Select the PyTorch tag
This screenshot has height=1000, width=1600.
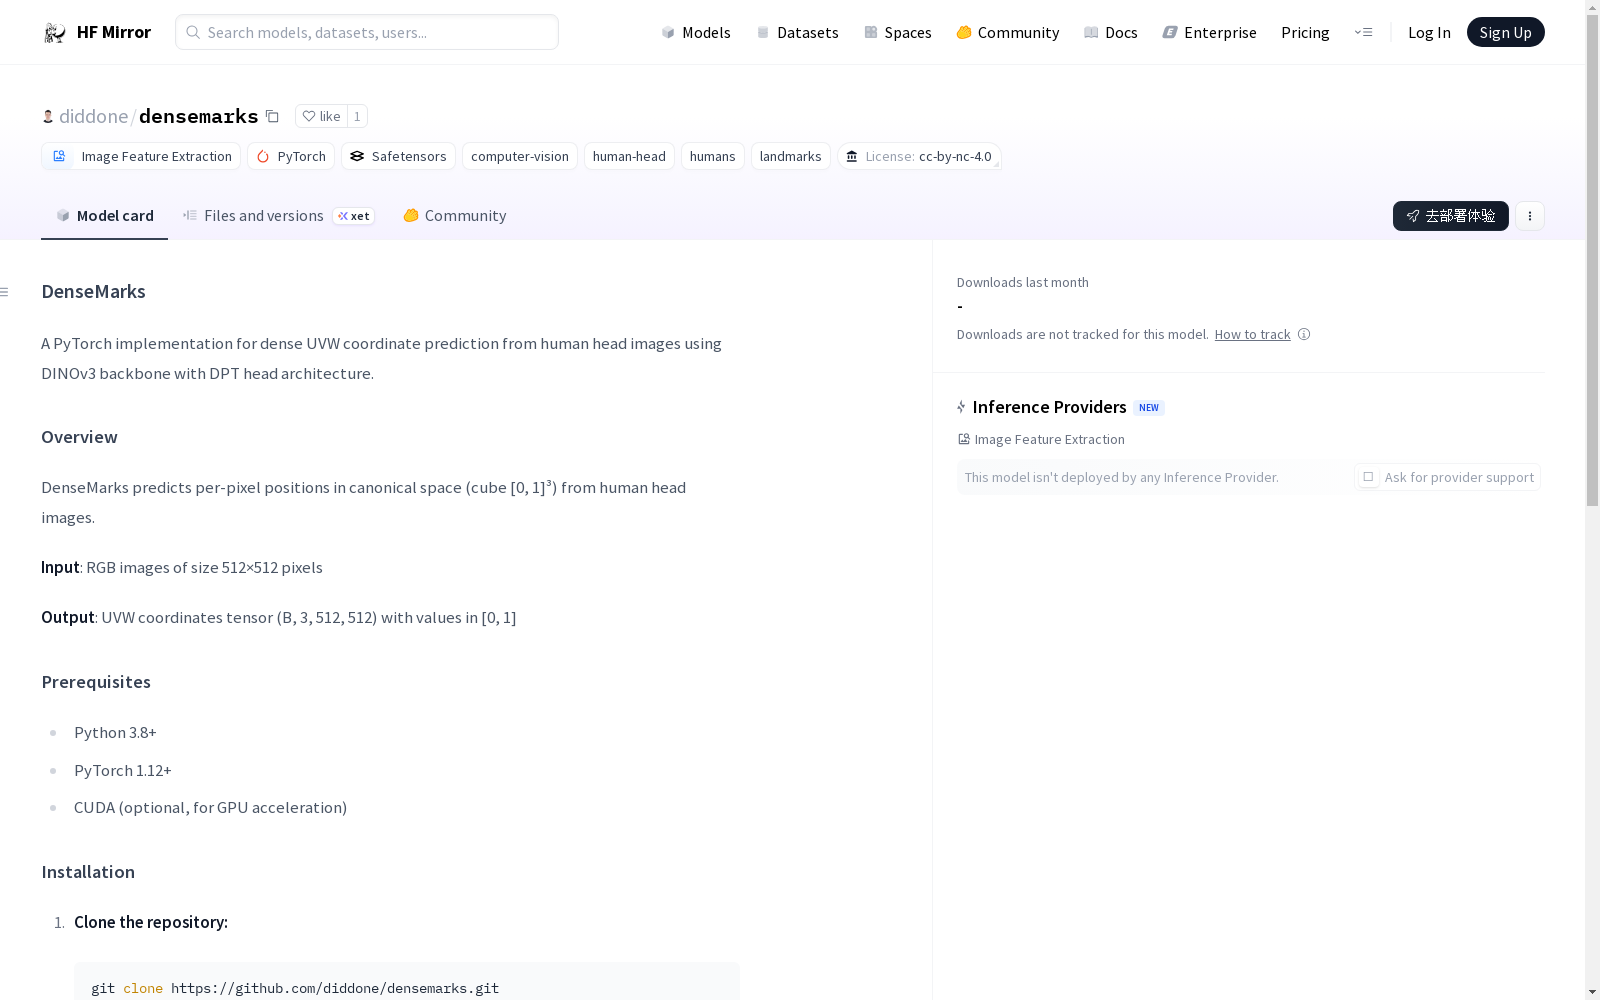click(291, 156)
